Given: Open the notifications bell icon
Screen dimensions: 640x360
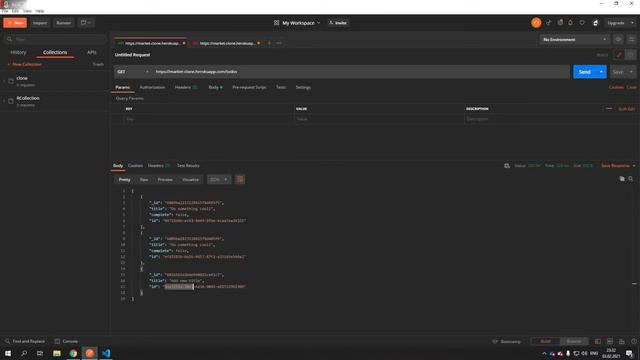Looking at the screenshot, I should pyautogui.click(x=570, y=23).
